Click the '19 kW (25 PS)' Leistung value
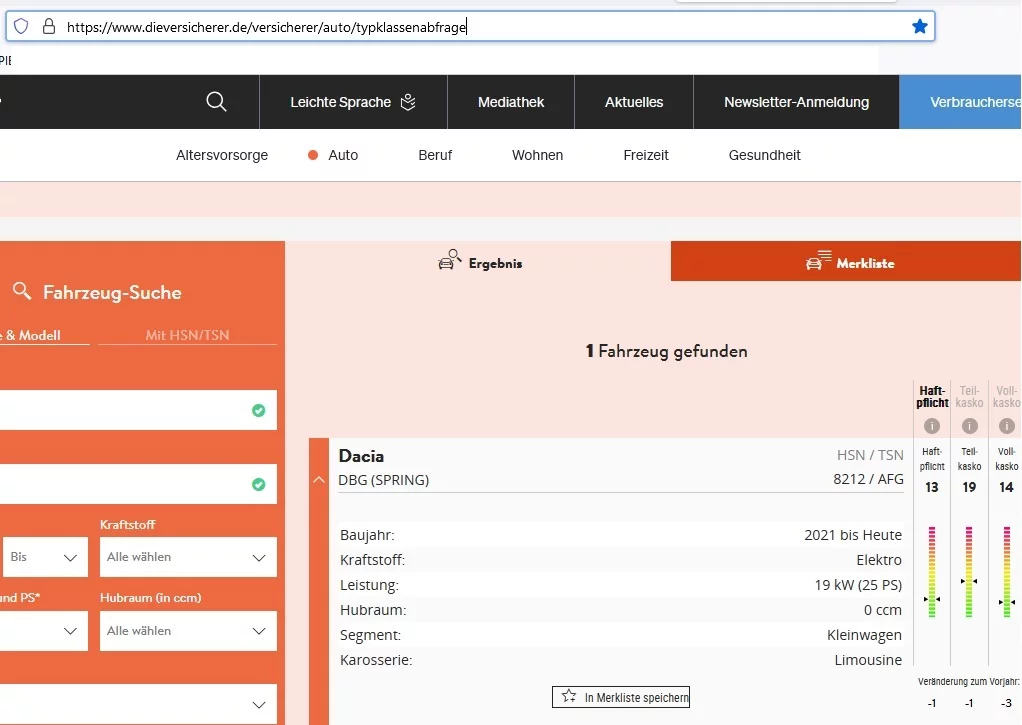Screen dimensions: 1022x725 click(x=858, y=585)
